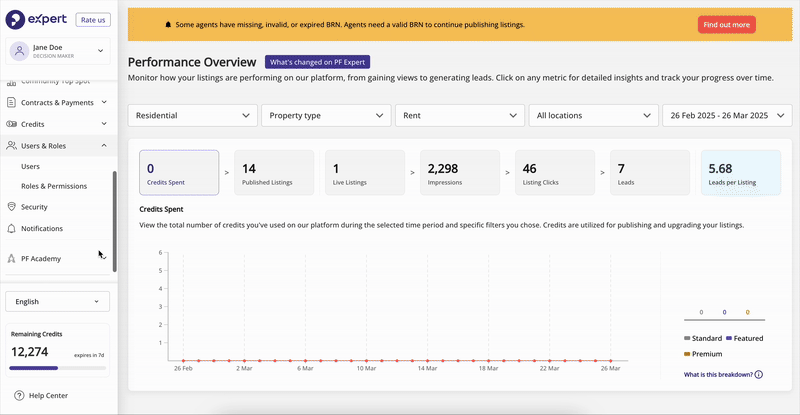Expand the Contracts & Payments chevron
This screenshot has width=800, height=415.
[104, 102]
